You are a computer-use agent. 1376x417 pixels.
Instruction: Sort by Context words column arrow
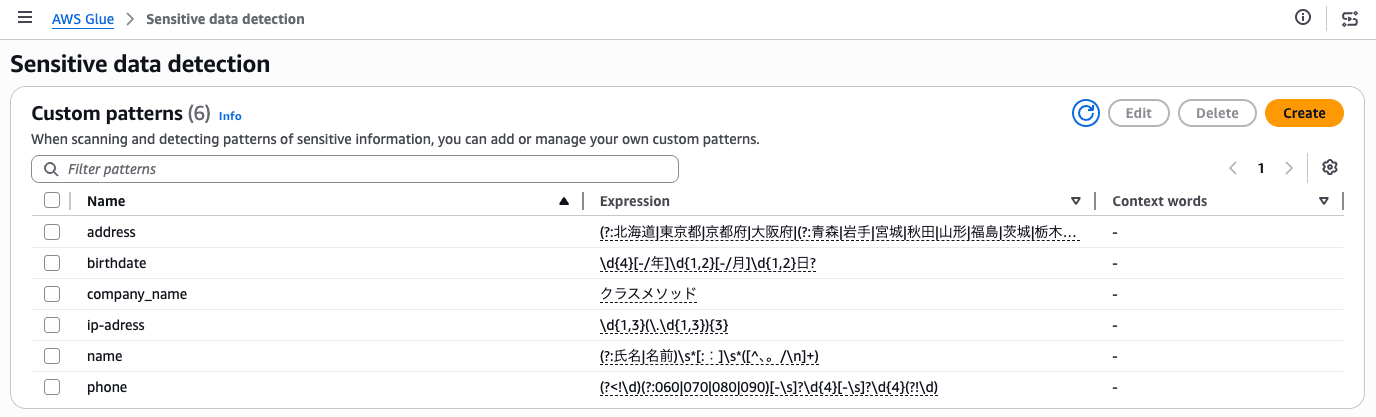tap(1324, 201)
